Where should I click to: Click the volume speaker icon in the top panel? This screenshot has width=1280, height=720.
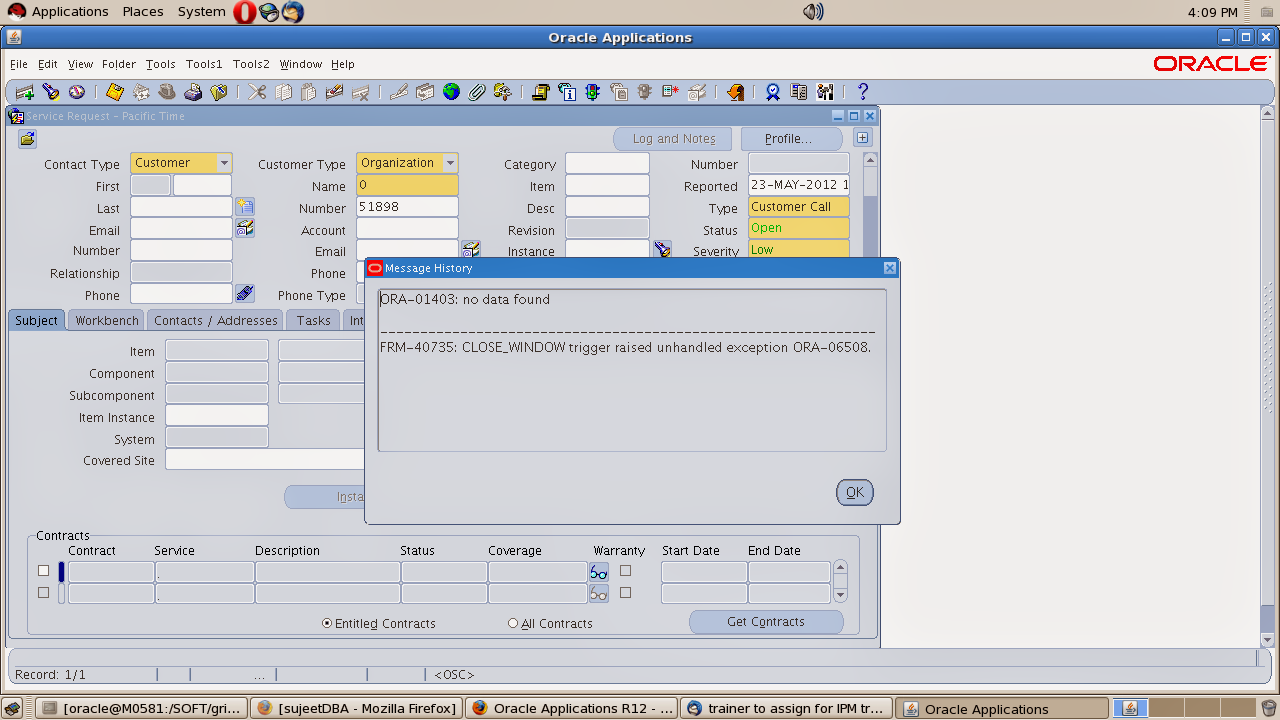pyautogui.click(x=813, y=12)
